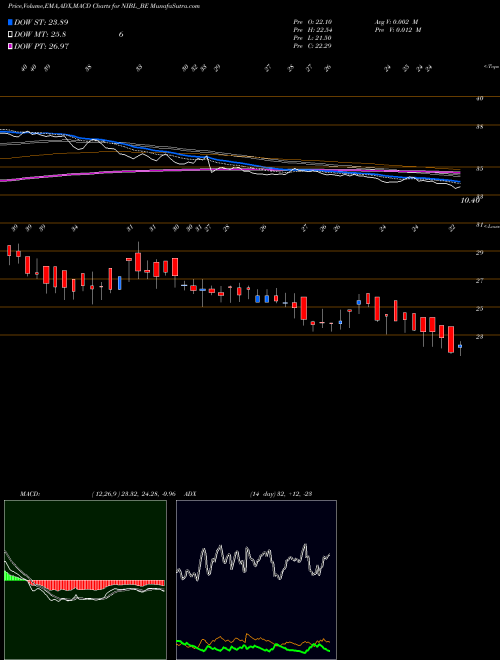The width and height of the screenshot is (500, 660).
Task: Click the price axis label 25
Action: click(x=479, y=309)
